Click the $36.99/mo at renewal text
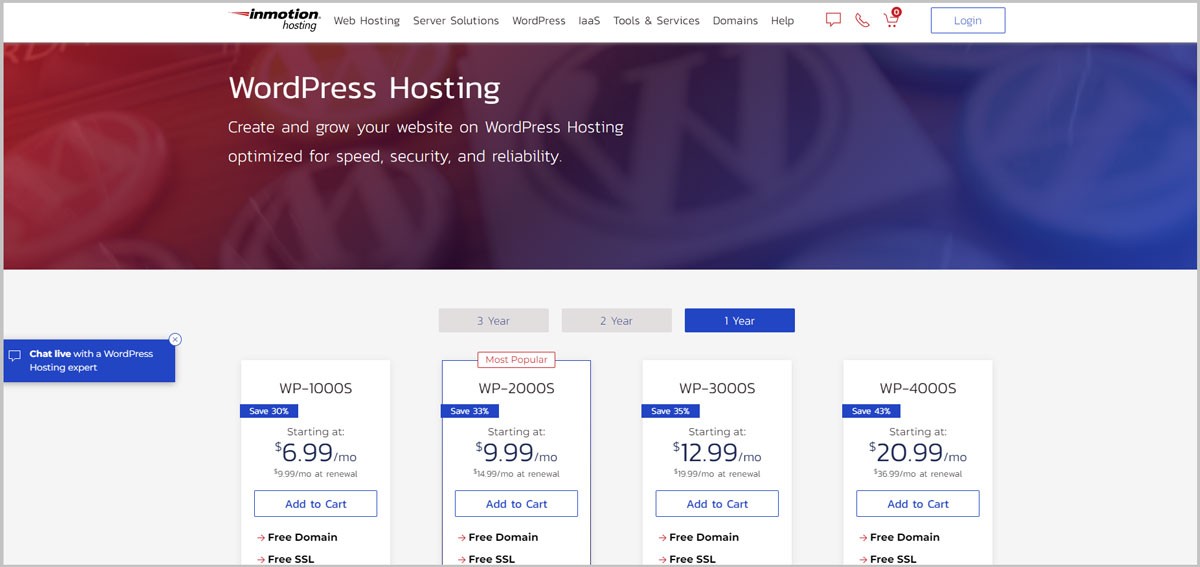This screenshot has width=1200, height=567. pyautogui.click(x=918, y=474)
